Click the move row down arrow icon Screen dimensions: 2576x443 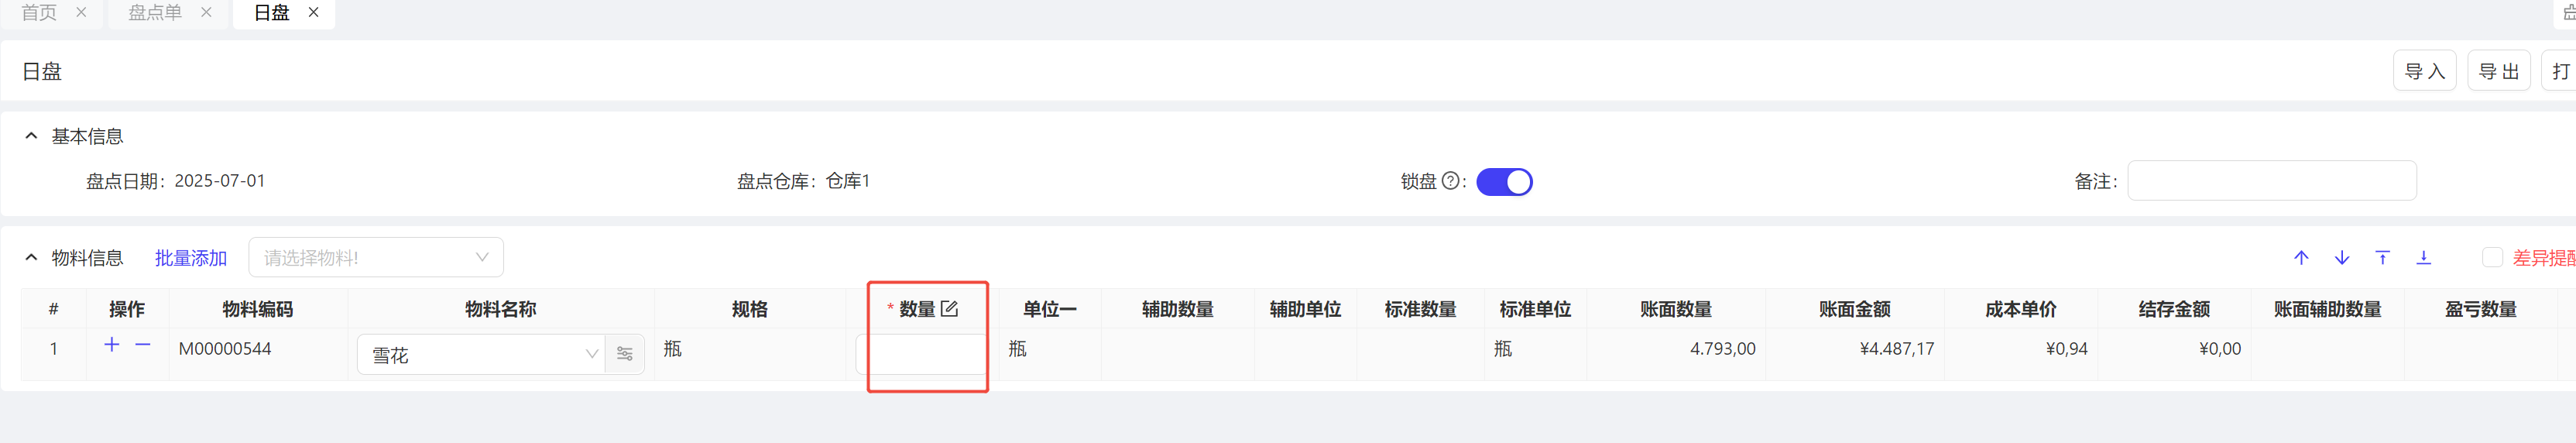coord(2342,258)
